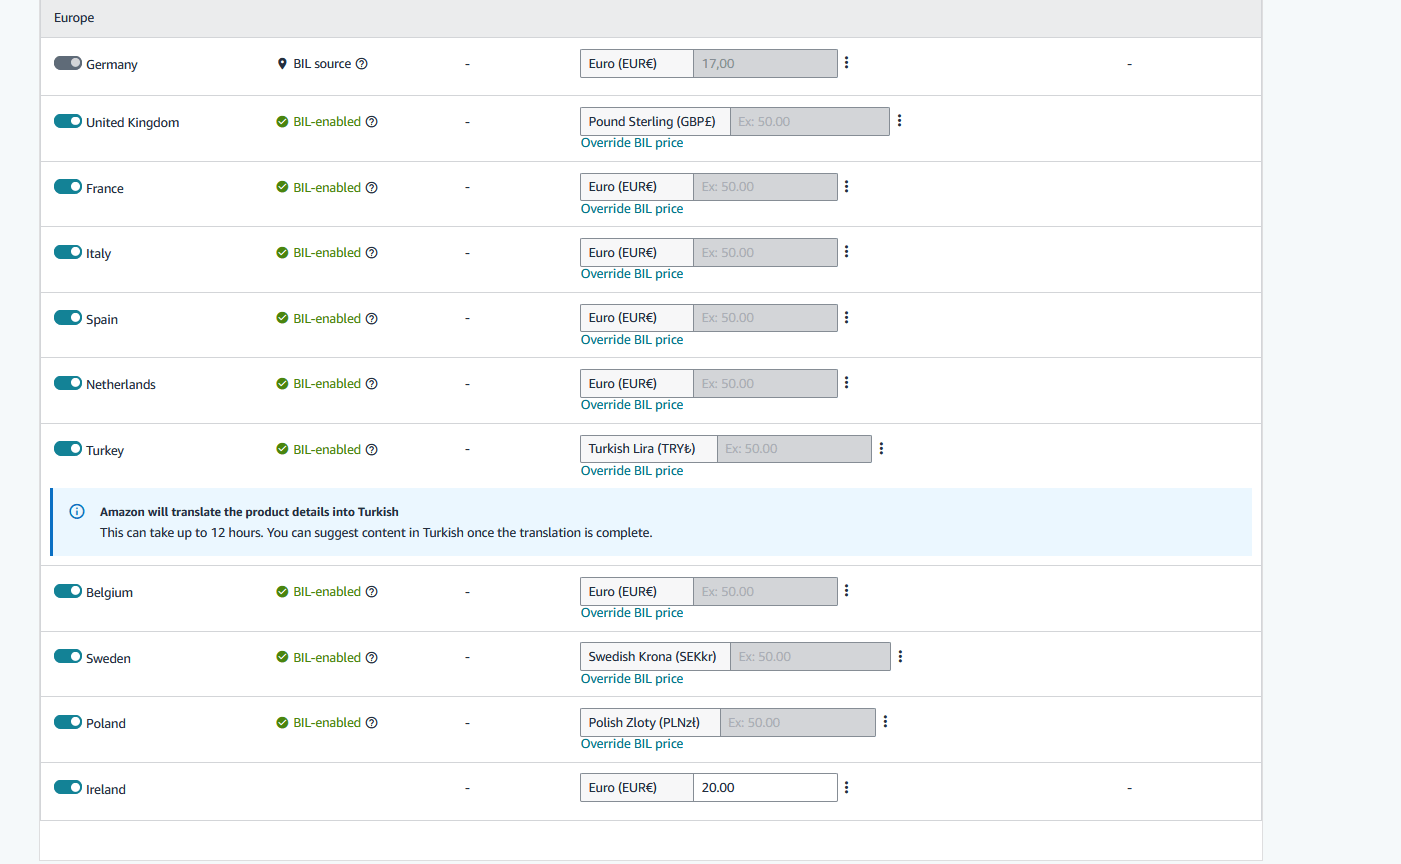Click the info icon in the Turkish translation notice

(77, 511)
